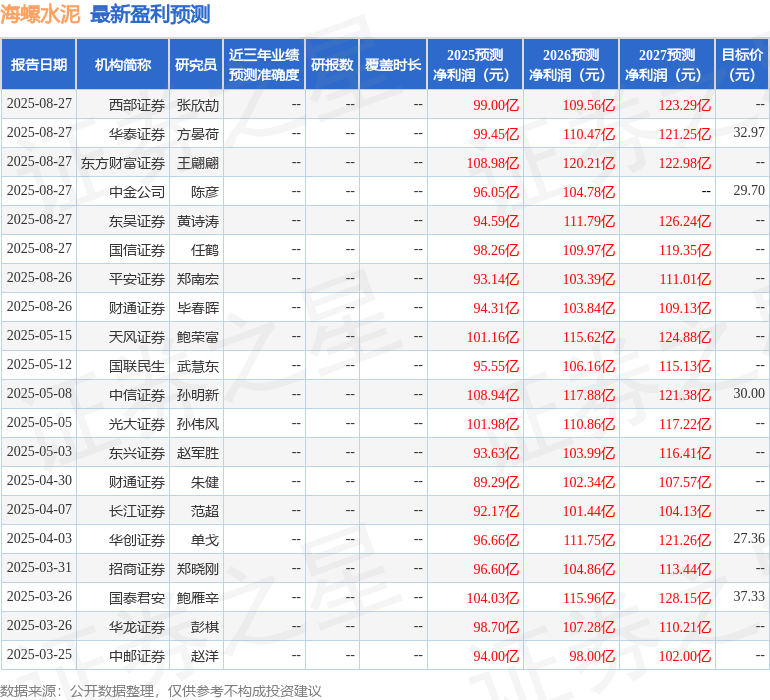The width and height of the screenshot is (770, 700).
Task: Select the 机构简称 column header
Action: 123,65
